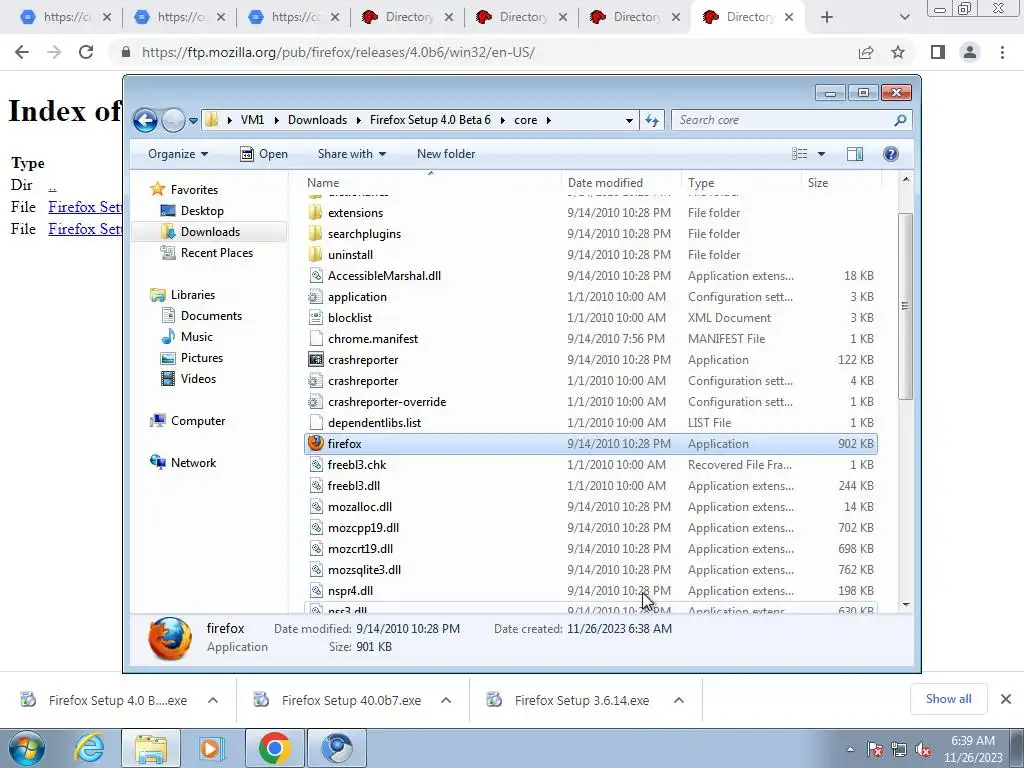Image resolution: width=1024 pixels, height=768 pixels.
Task: Click the Open button in toolbar
Action: [x=264, y=154]
